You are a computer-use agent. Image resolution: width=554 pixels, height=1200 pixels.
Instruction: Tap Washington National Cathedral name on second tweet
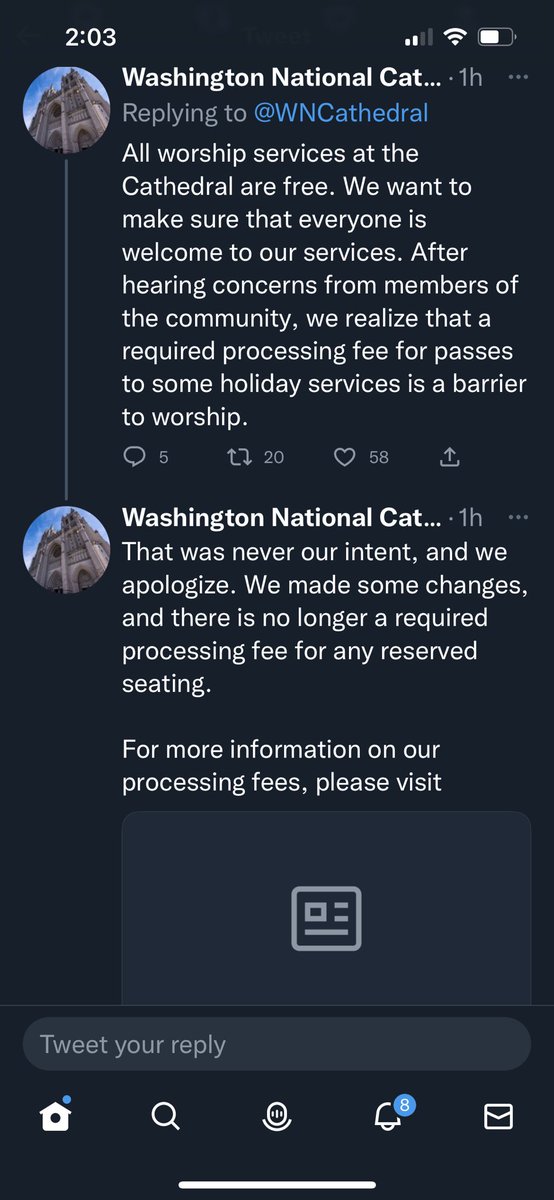coord(280,517)
